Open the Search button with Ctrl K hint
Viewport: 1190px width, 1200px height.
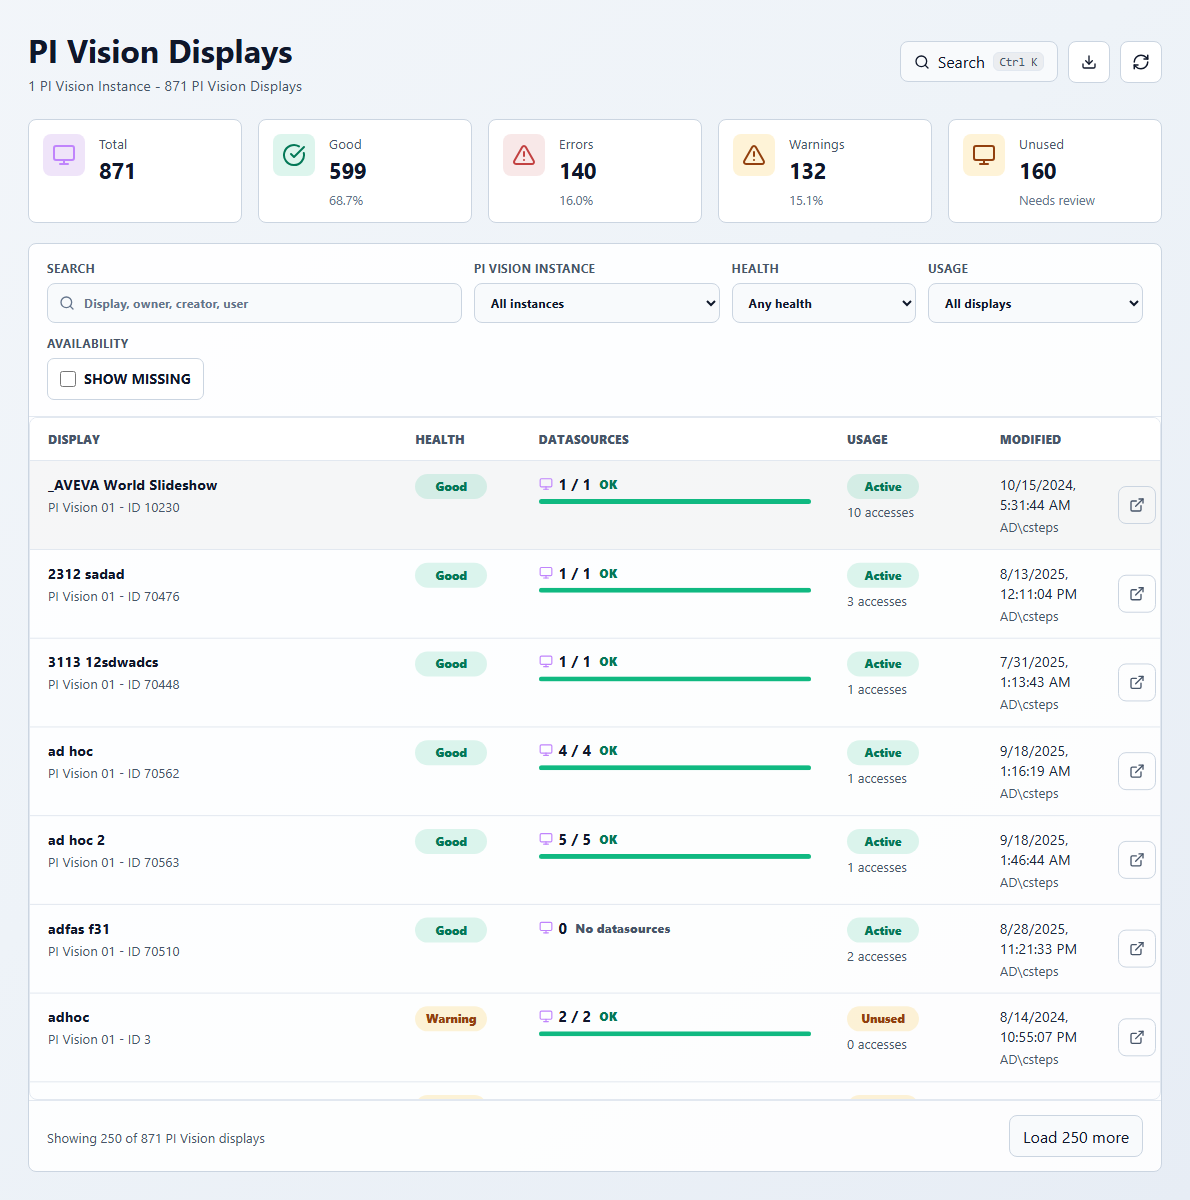[979, 62]
